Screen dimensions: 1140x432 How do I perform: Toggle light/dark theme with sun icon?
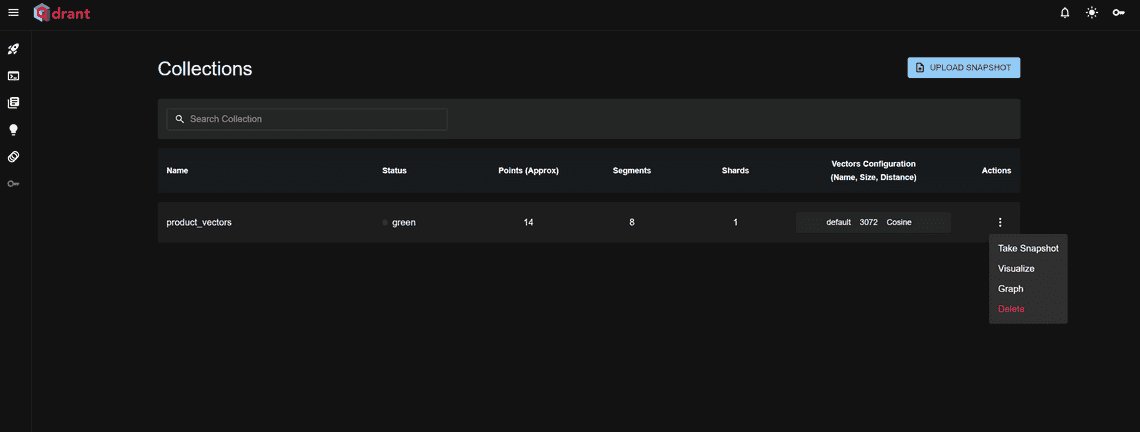point(1092,13)
